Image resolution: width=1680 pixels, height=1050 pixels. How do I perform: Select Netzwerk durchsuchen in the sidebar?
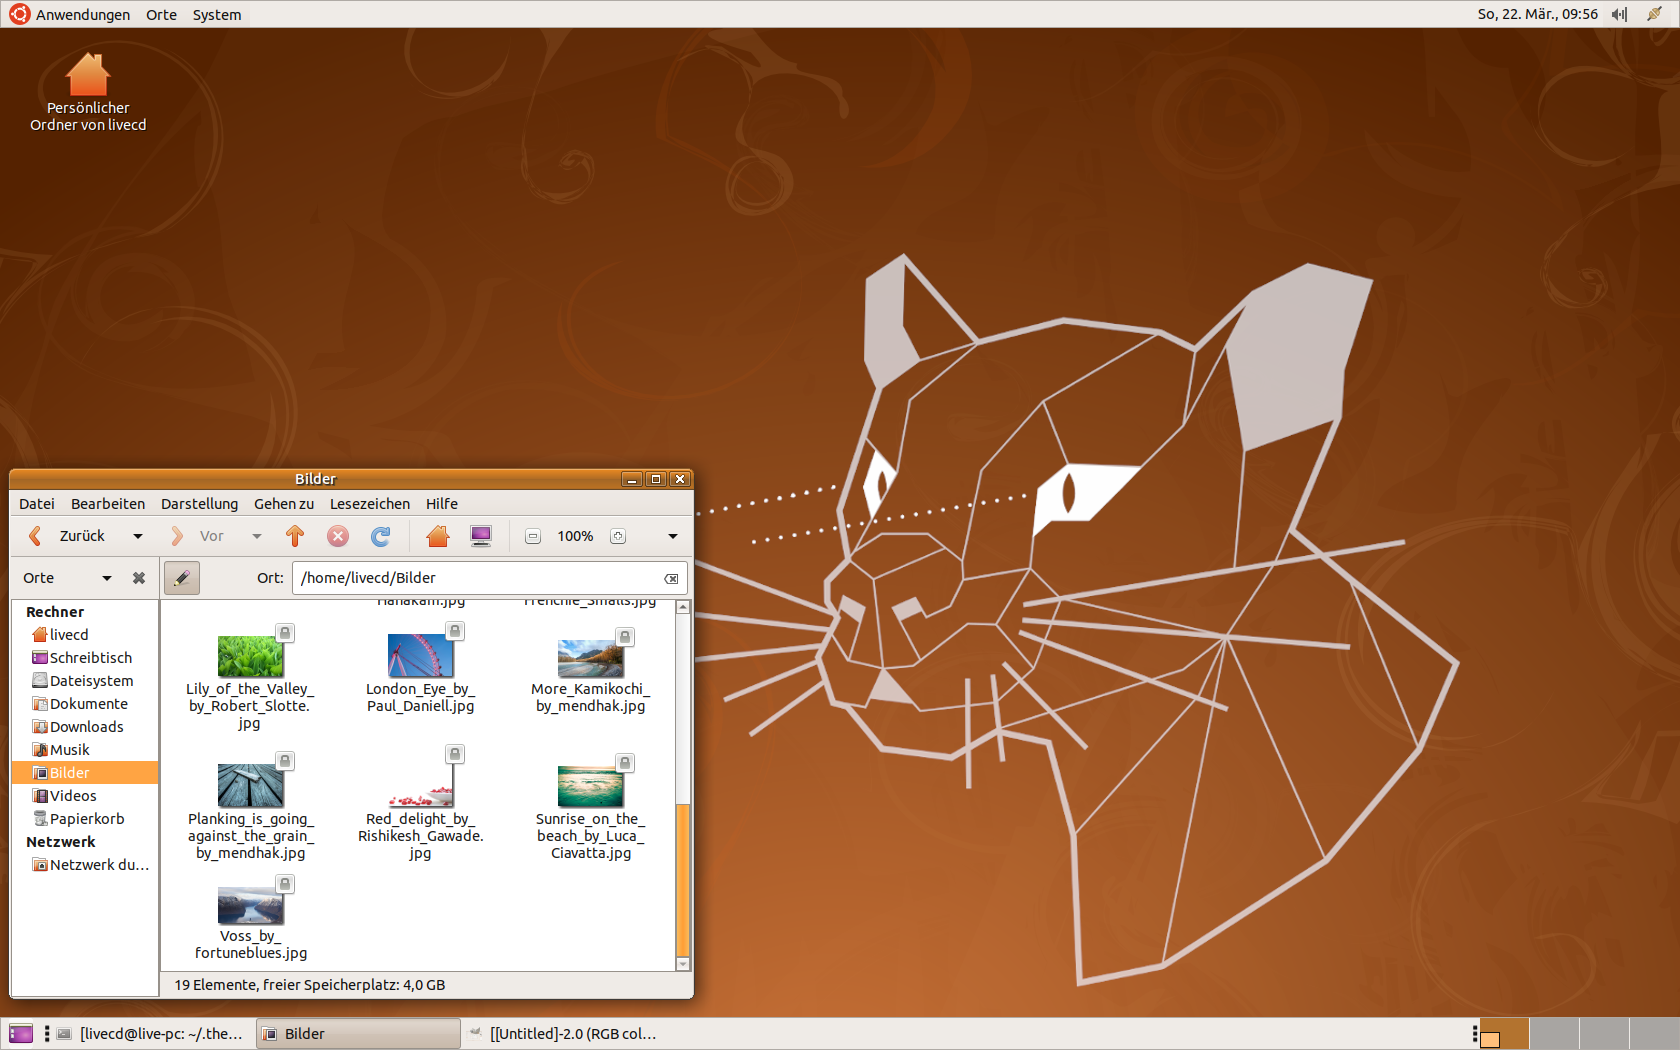(85, 865)
